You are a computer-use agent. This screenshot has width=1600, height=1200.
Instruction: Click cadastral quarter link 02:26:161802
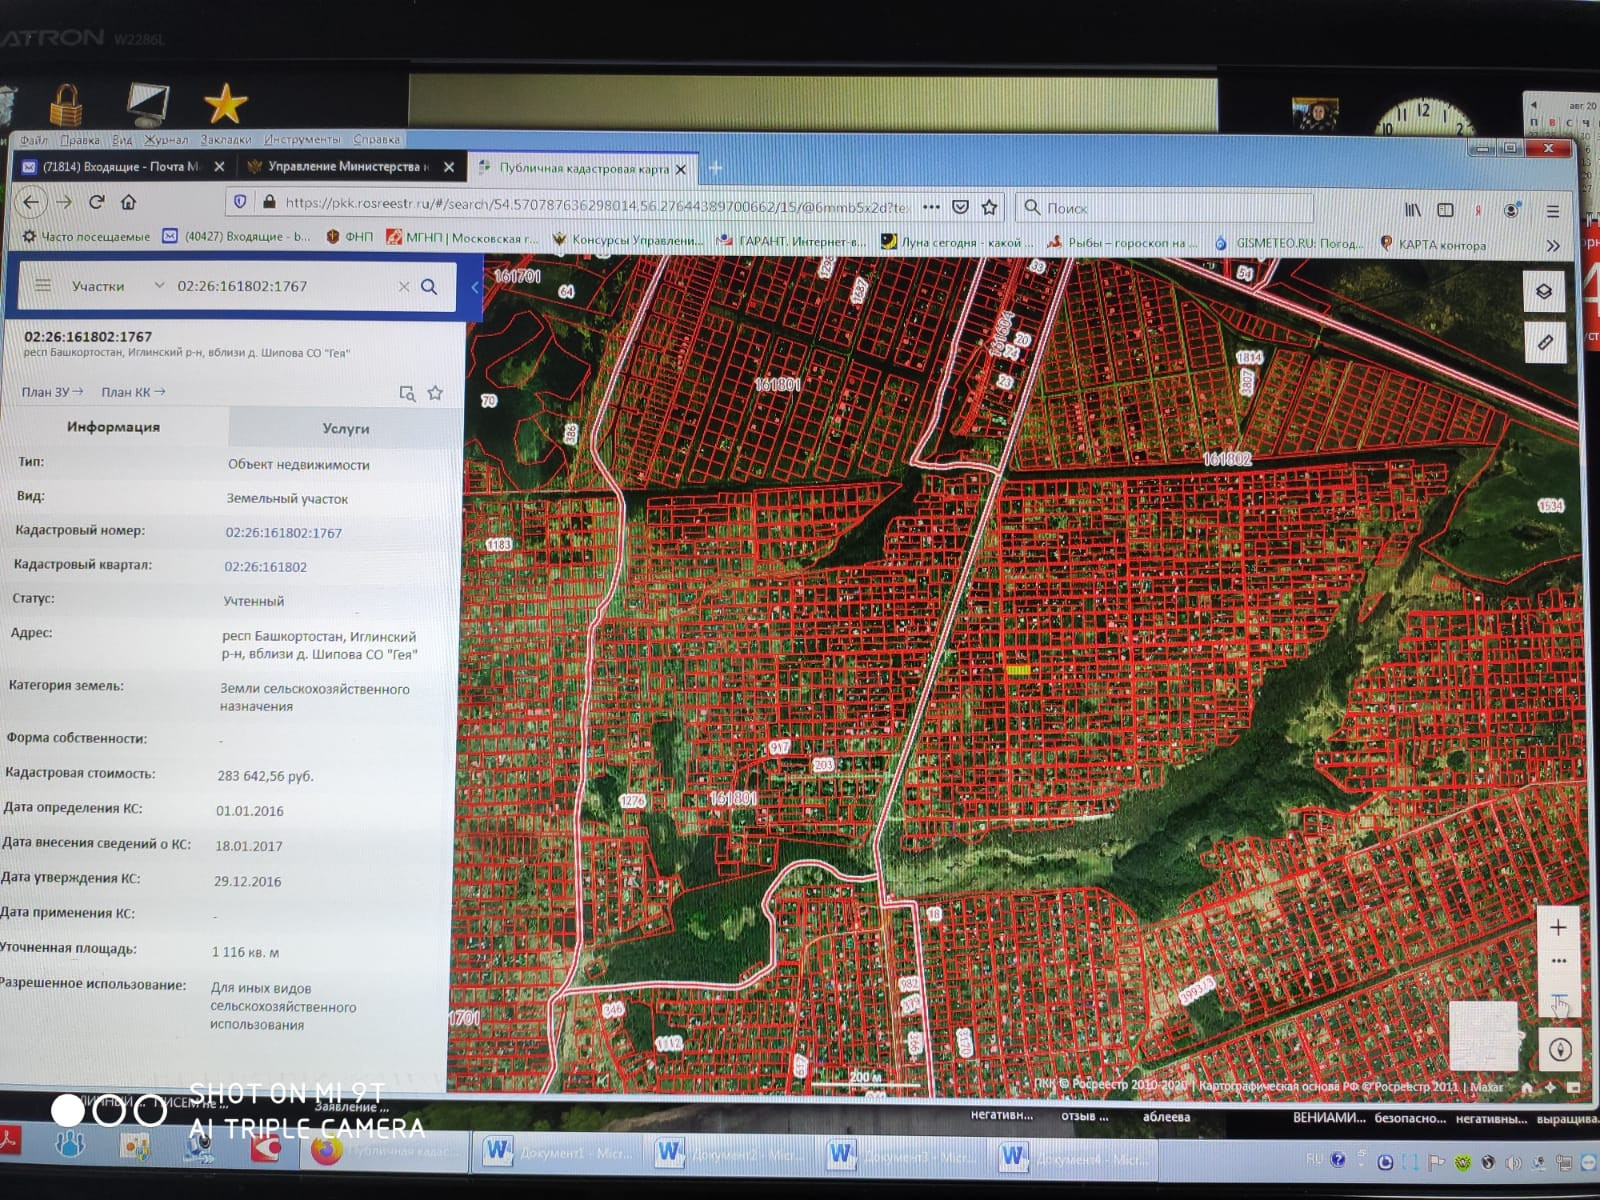265,567
